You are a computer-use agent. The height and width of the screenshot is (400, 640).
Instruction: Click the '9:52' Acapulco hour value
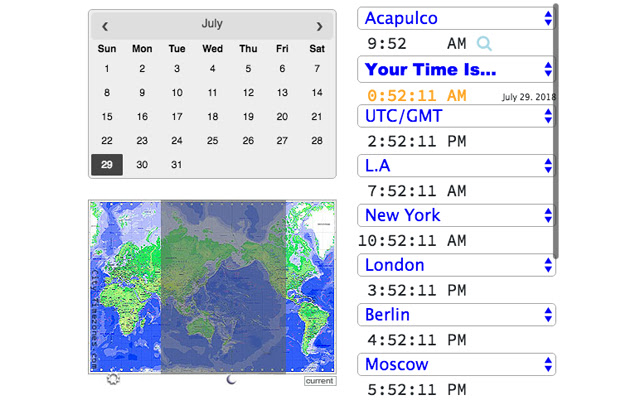[387, 44]
